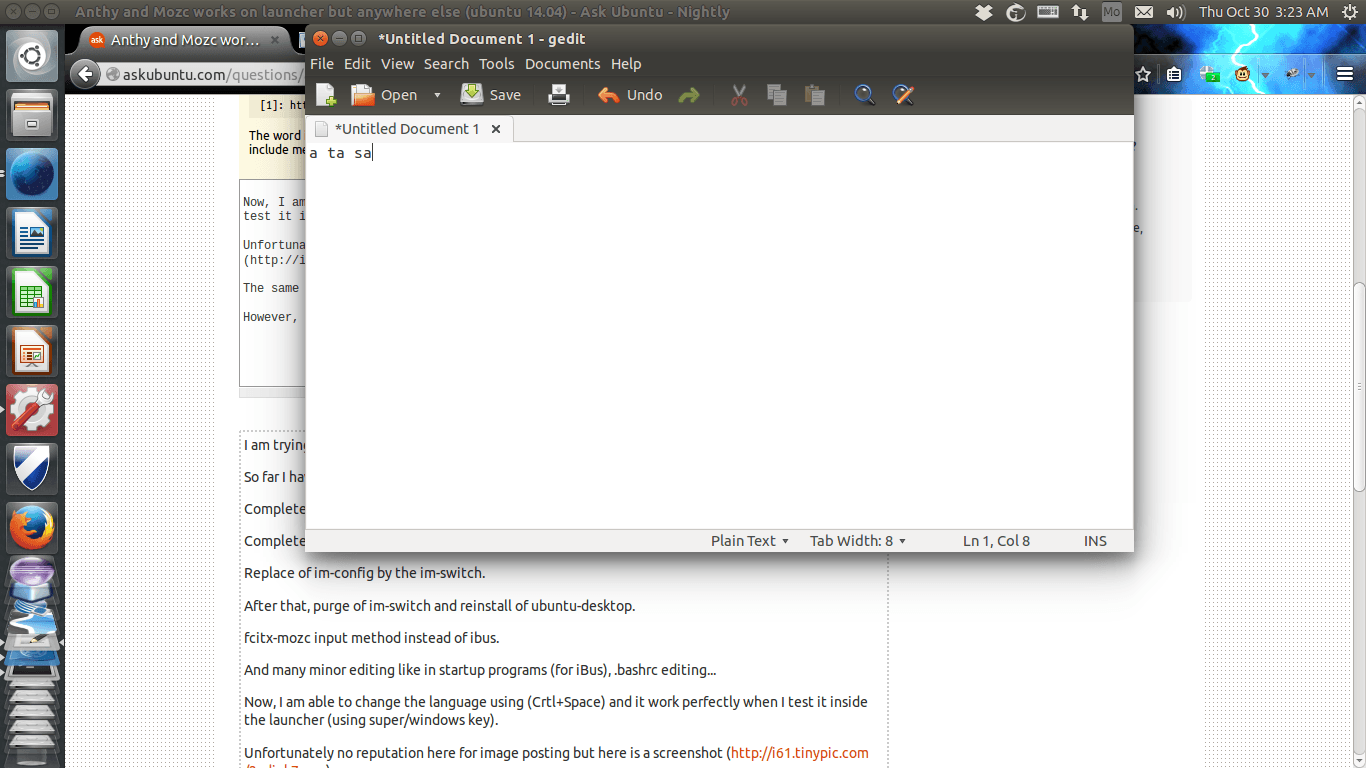Close the Untitled Document 1 tab
This screenshot has height=768, width=1366.
(496, 129)
